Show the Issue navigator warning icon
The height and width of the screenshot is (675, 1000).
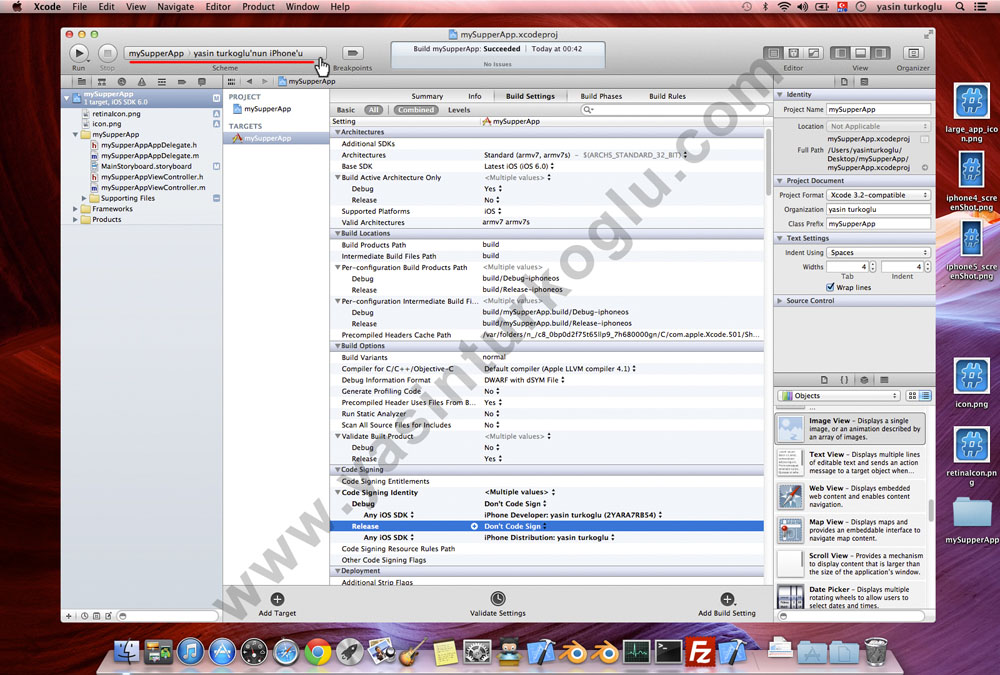click(142, 82)
